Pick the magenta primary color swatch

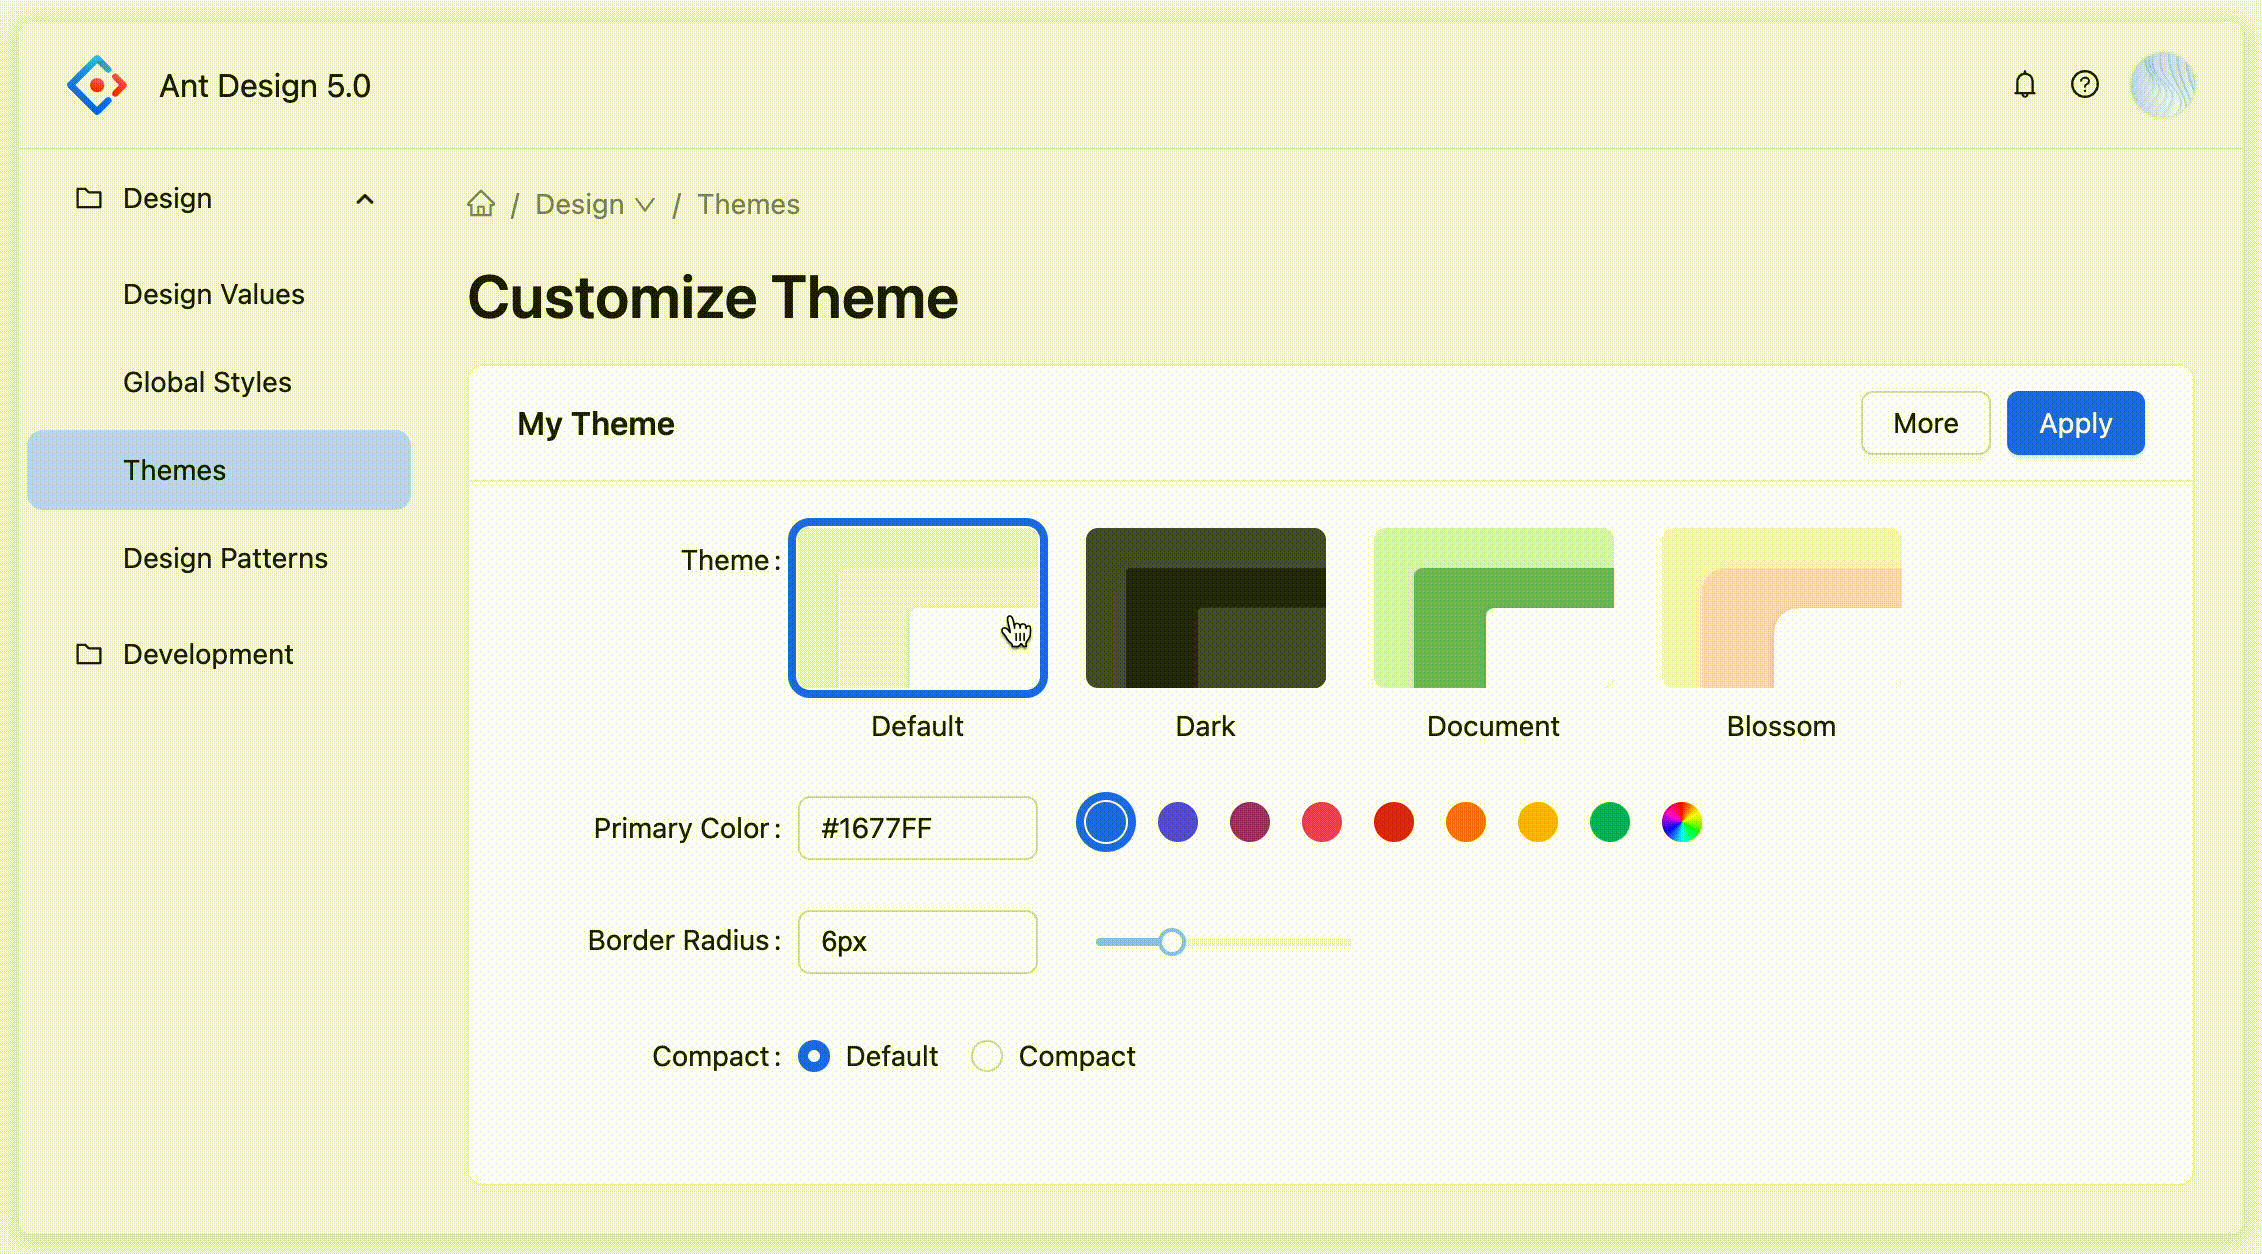(x=1249, y=822)
